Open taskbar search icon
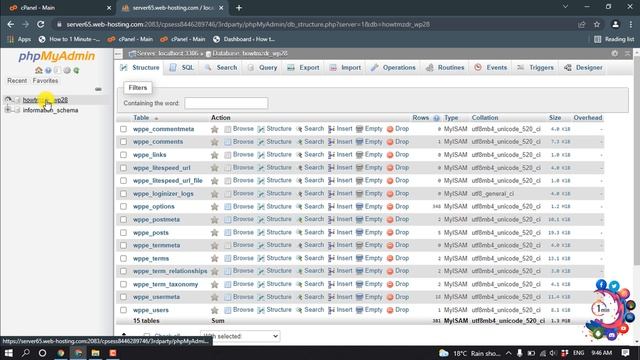This screenshot has height=360, width=640. pyautogui.click(x=25, y=353)
